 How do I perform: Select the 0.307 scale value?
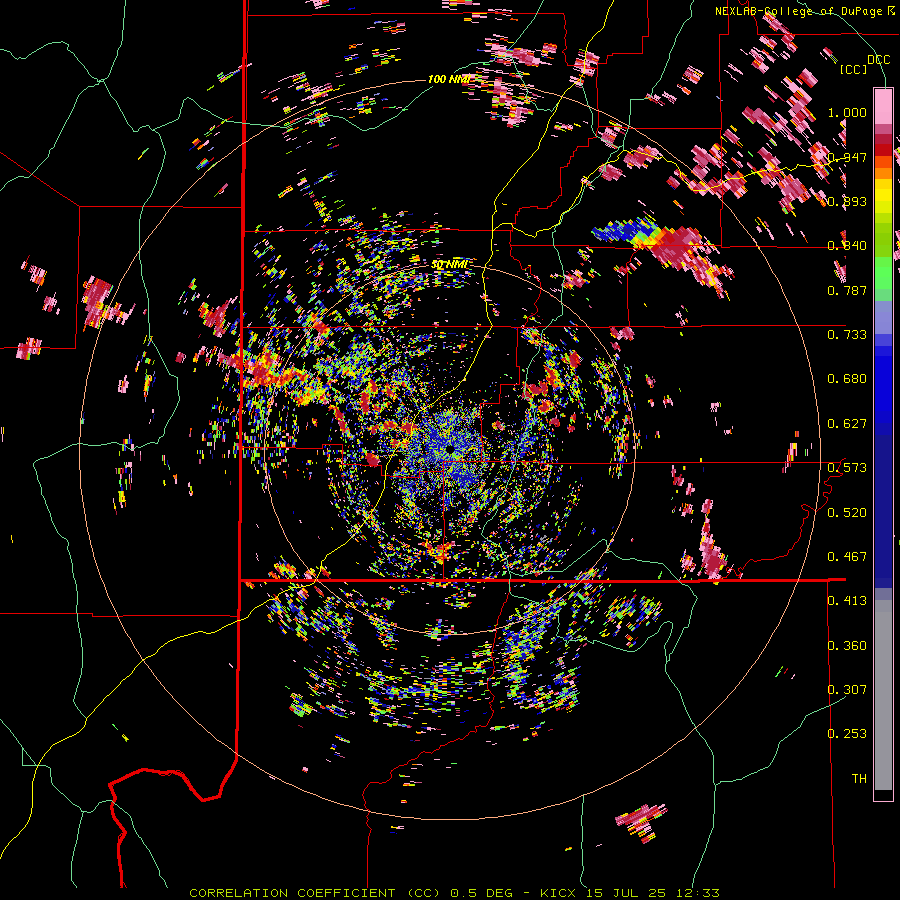coord(847,690)
